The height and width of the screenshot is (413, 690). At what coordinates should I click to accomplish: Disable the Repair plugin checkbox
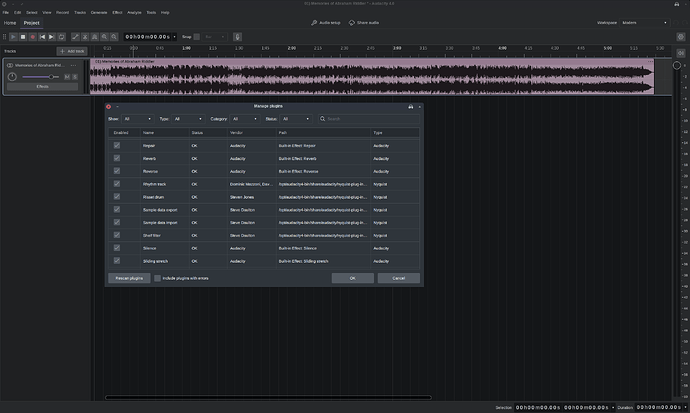click(117, 145)
